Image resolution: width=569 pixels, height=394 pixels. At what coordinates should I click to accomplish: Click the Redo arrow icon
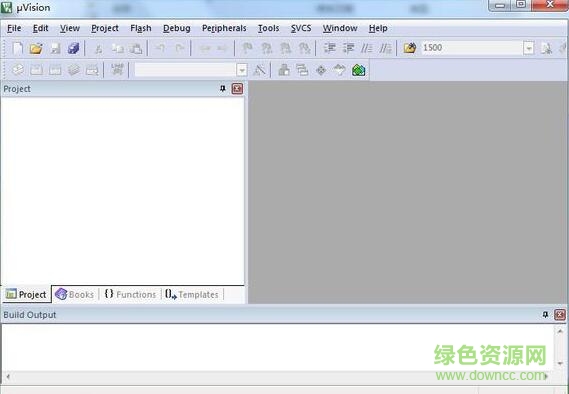tap(179, 48)
